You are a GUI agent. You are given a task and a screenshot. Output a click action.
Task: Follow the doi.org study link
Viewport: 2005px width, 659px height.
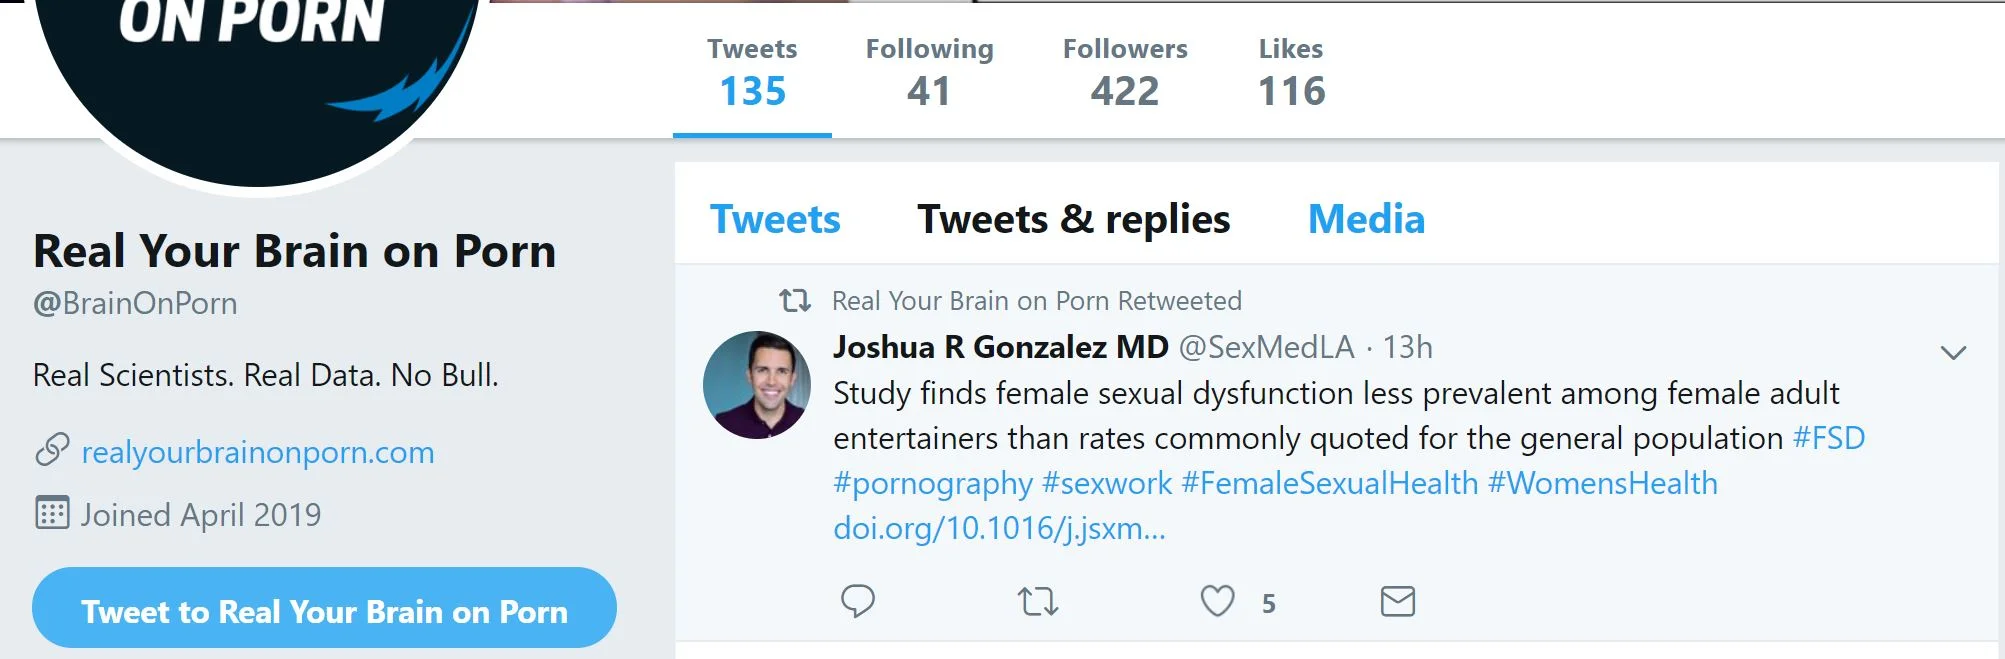click(999, 528)
